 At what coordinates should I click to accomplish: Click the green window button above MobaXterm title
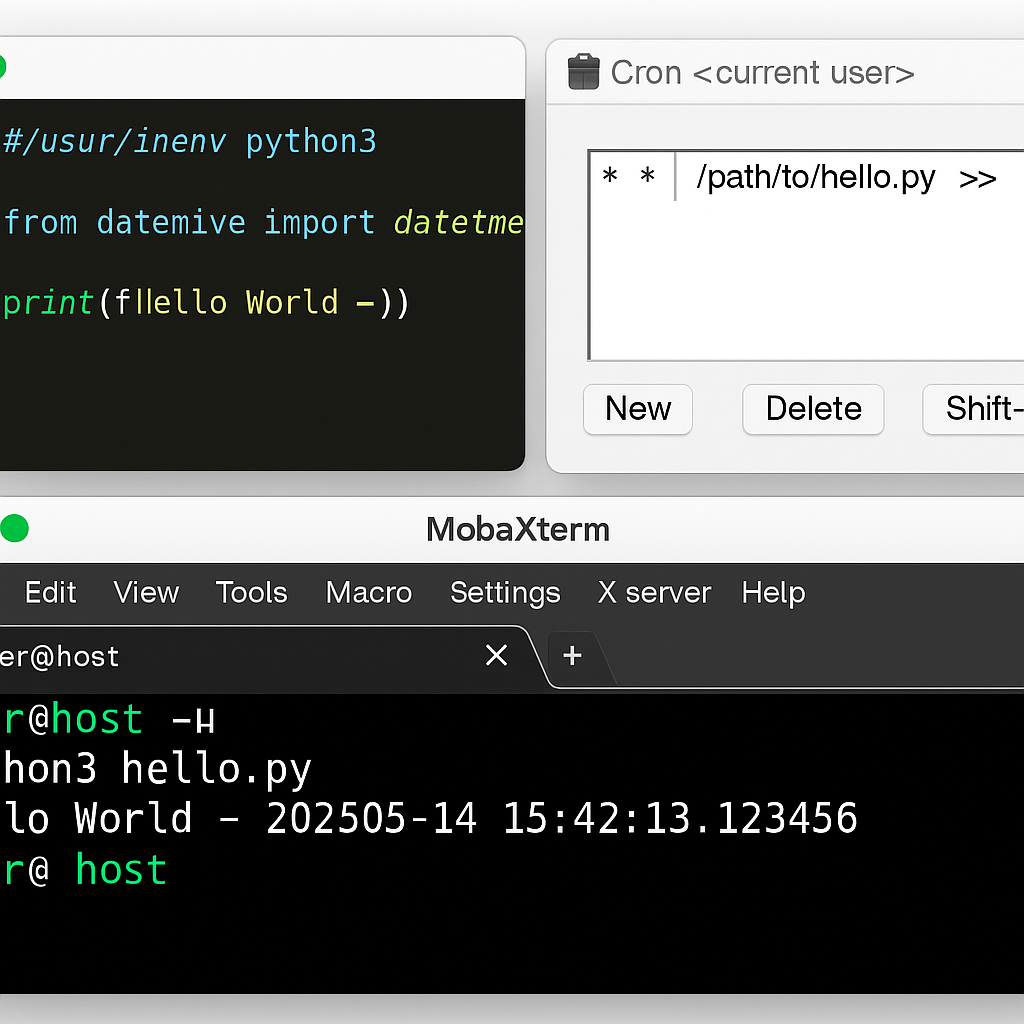pyautogui.click(x=15, y=529)
